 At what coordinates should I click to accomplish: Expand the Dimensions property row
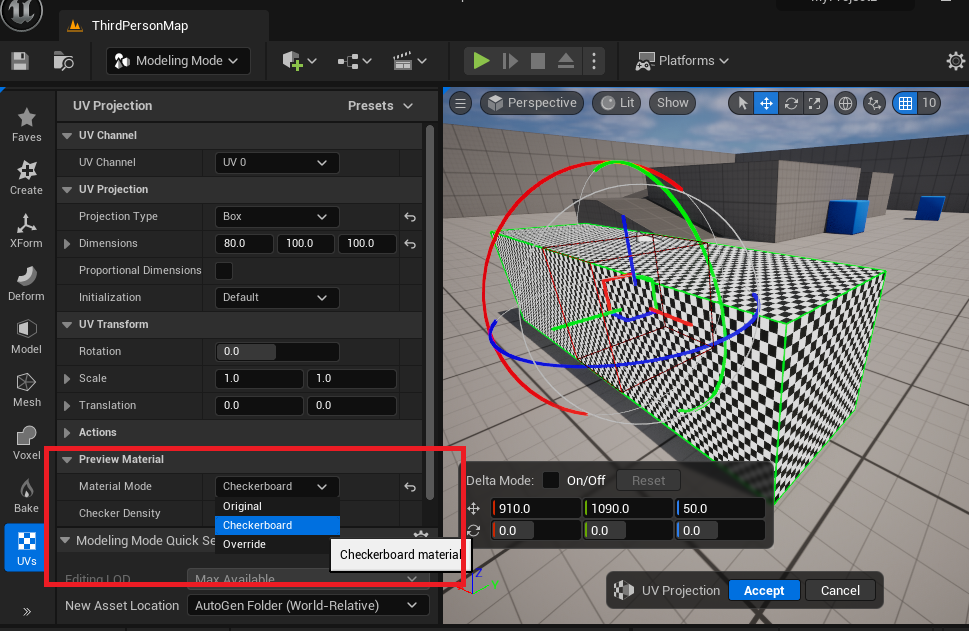click(x=67, y=244)
